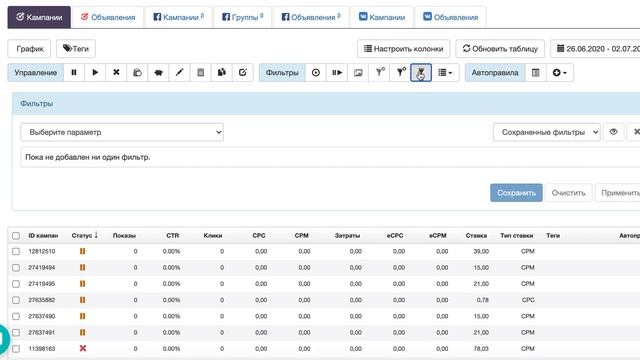The width and height of the screenshot is (640, 360).
Task: Open the Кампании tab with target icon
Action: pyautogui.click(x=39, y=17)
